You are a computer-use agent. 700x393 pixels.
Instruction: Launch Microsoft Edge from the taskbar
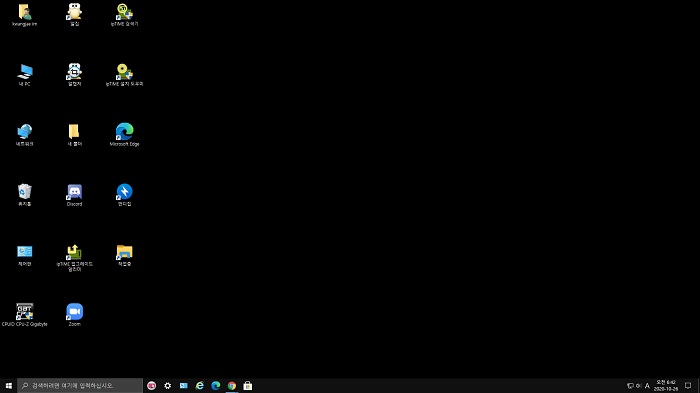point(216,385)
